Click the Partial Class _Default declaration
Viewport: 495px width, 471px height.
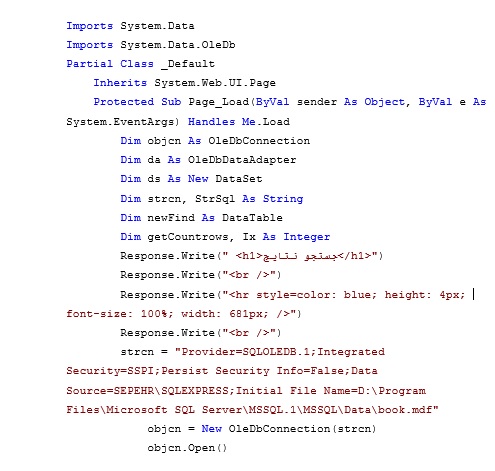[141, 64]
